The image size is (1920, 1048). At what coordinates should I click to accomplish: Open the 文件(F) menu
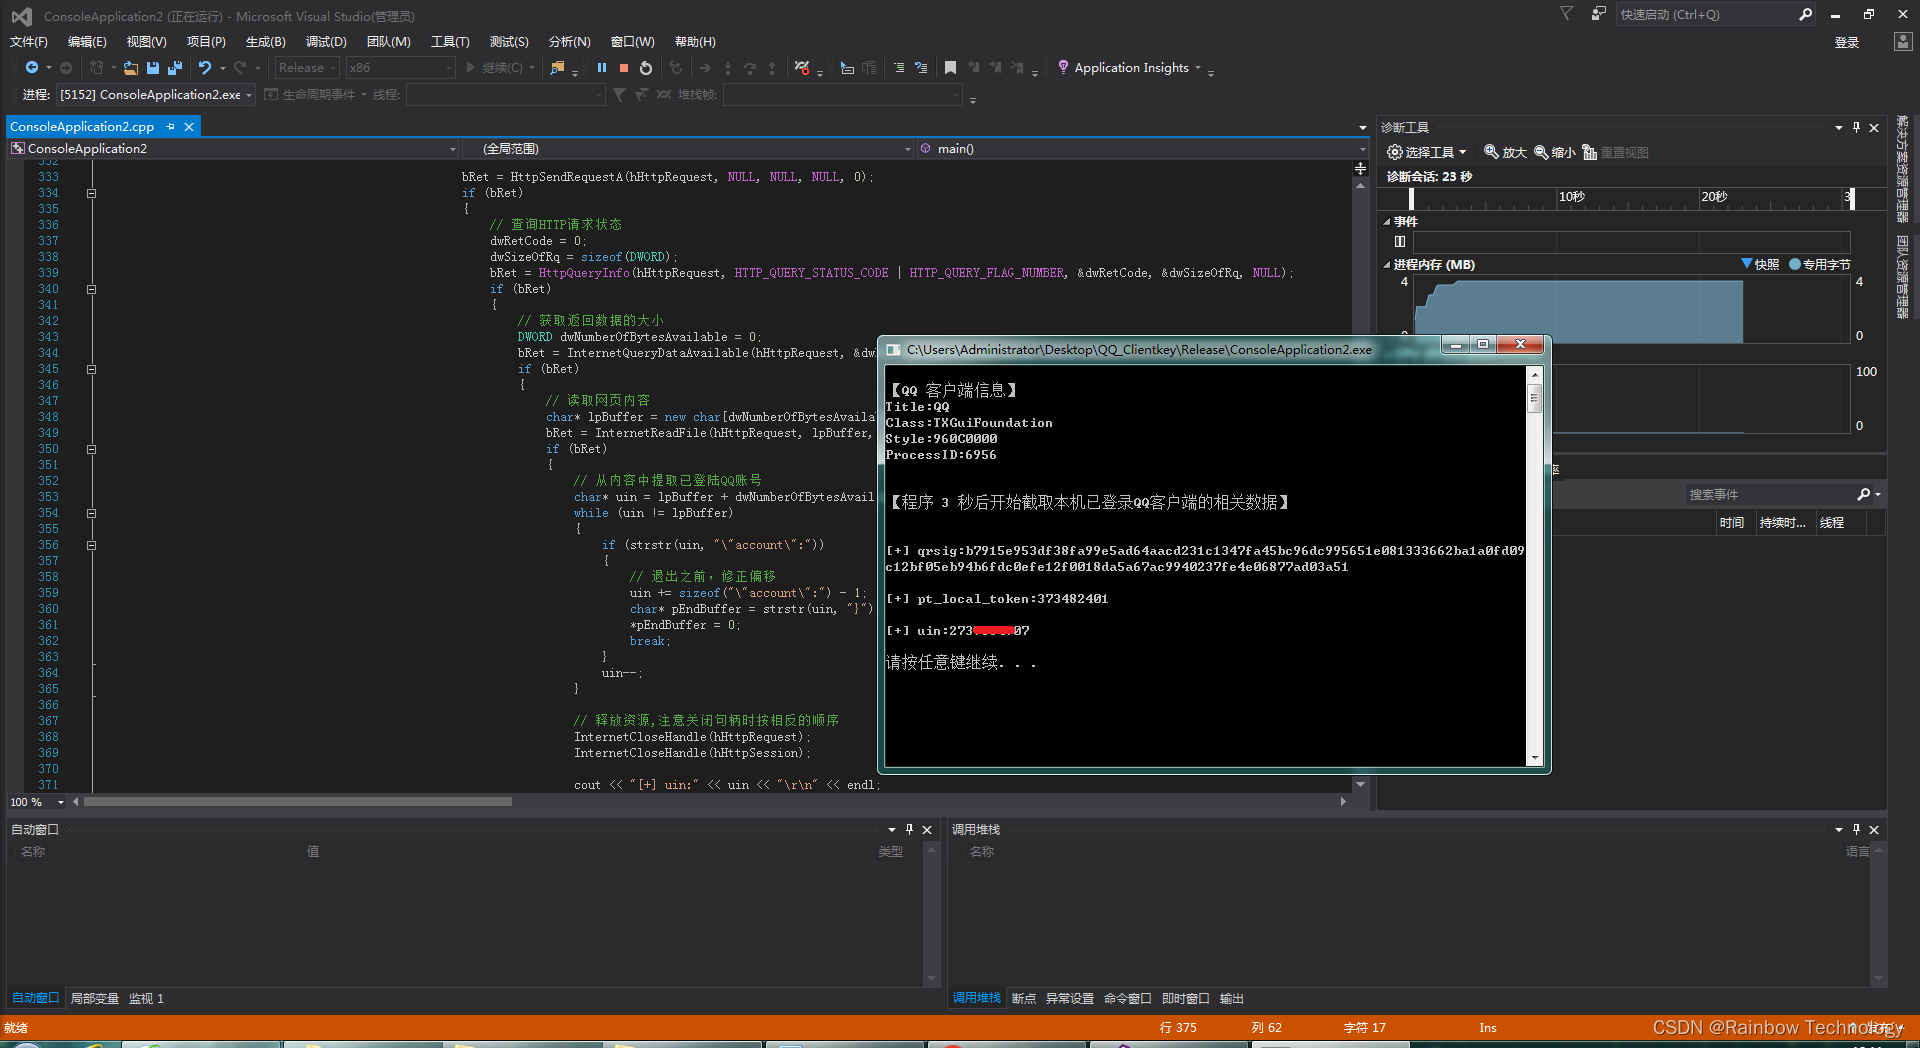pos(28,41)
